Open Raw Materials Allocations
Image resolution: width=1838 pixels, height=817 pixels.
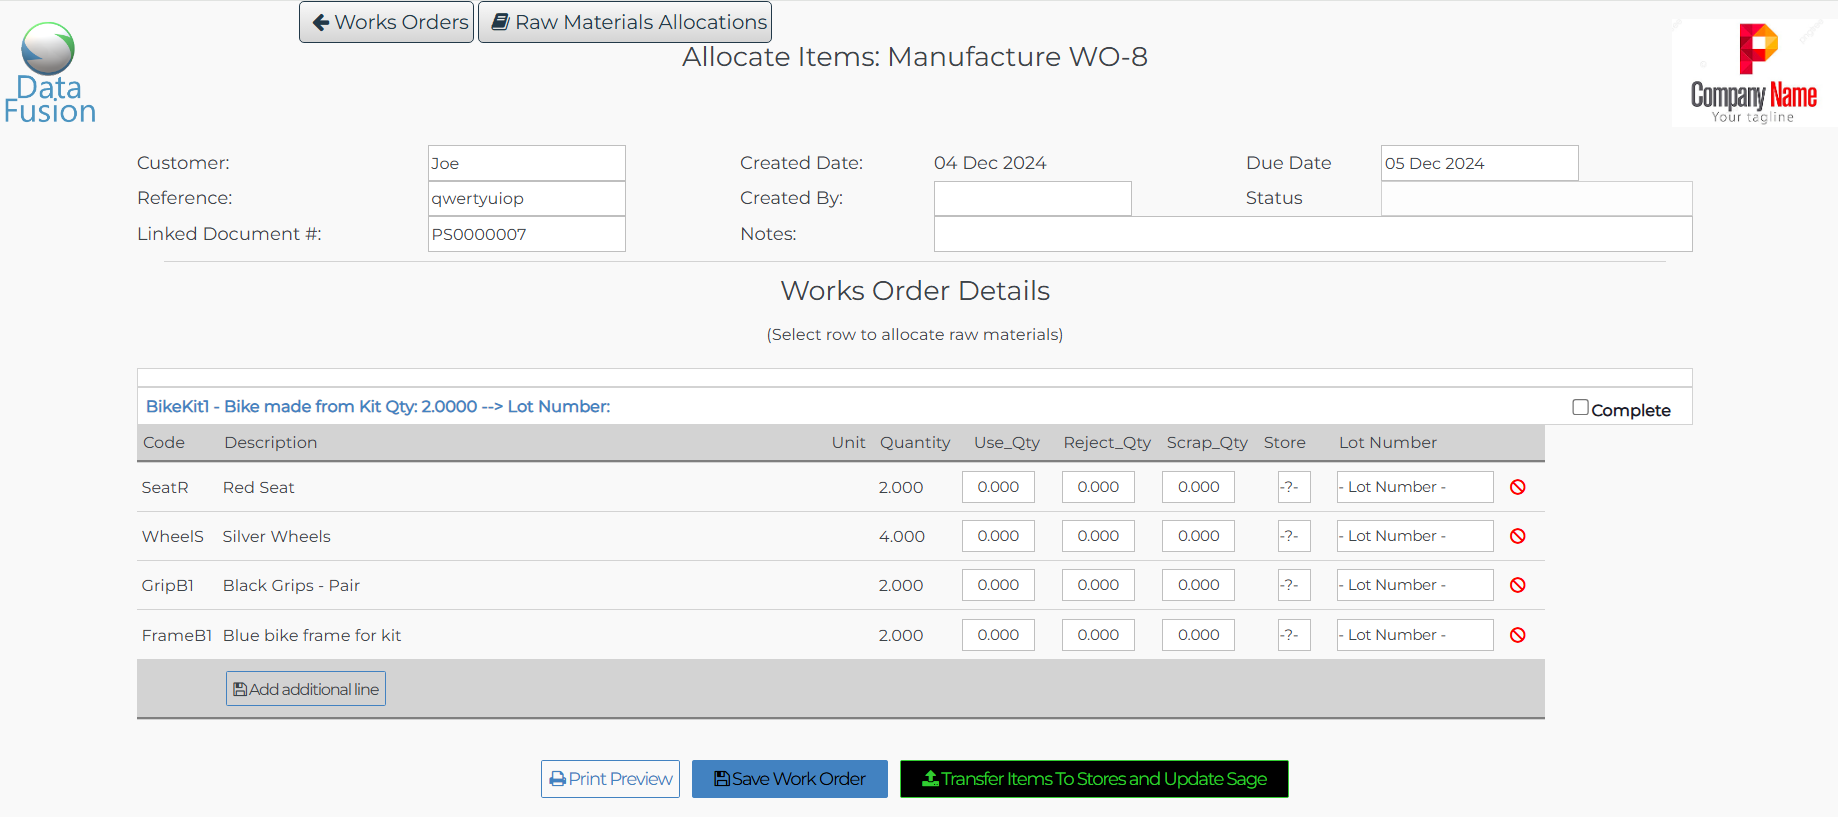pos(625,22)
